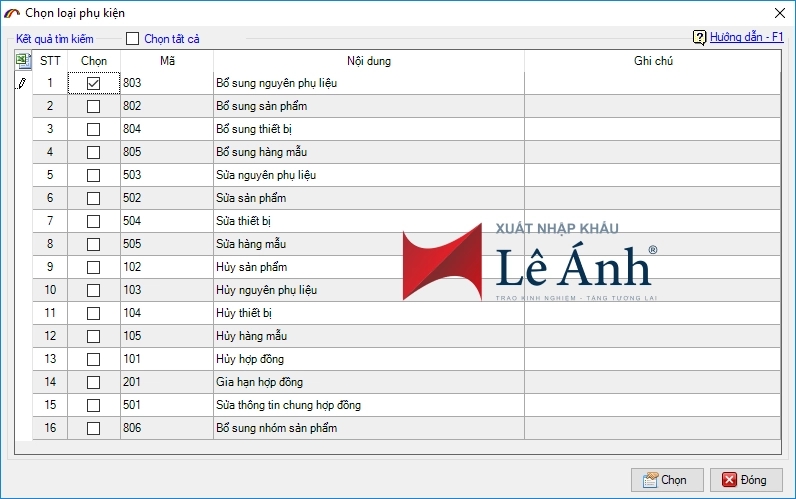796x499 pixels.
Task: Click the app icon in title bar
Action: (x=12, y=13)
